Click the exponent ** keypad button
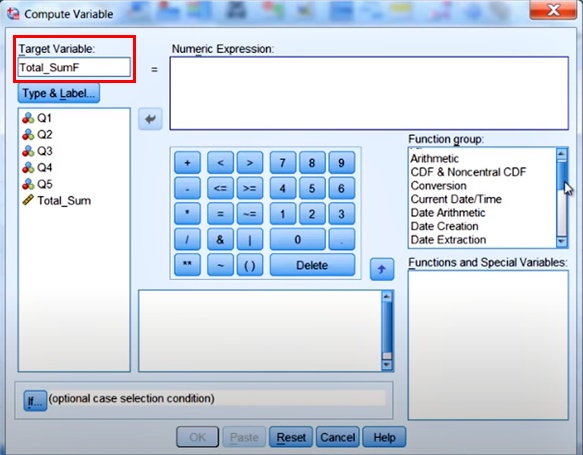The height and width of the screenshot is (455, 583). [x=187, y=265]
